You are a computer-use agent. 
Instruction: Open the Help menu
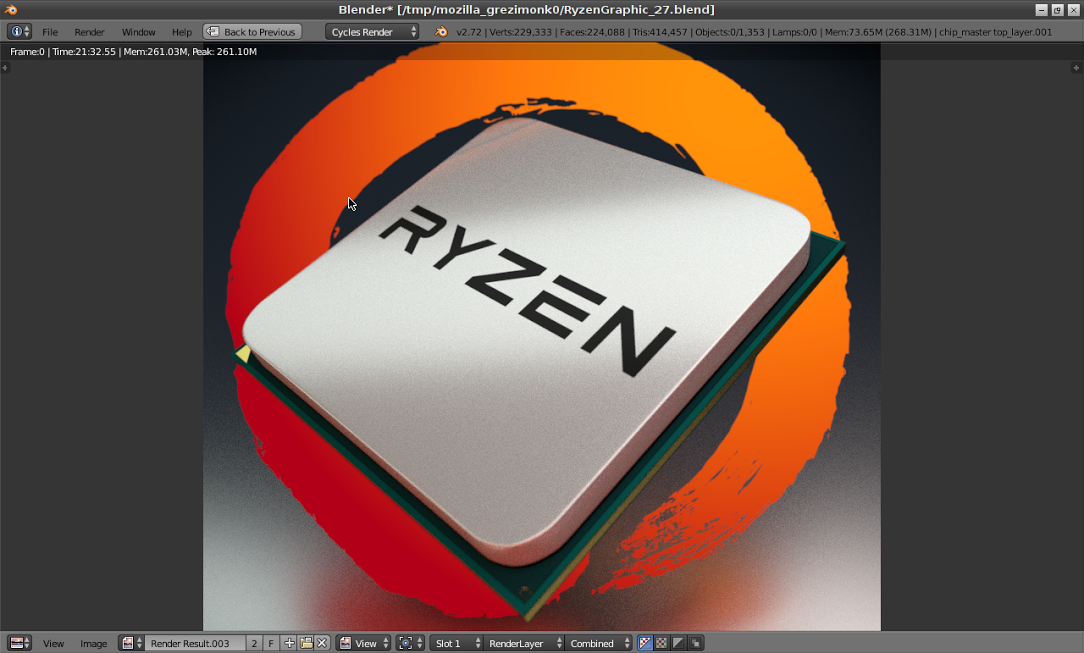pyautogui.click(x=182, y=32)
